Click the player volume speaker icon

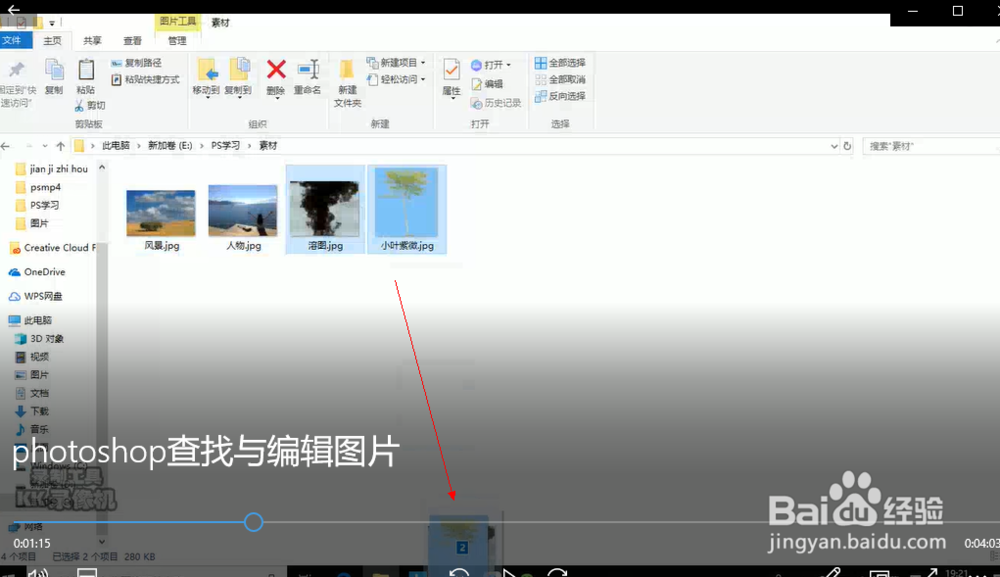point(38,572)
